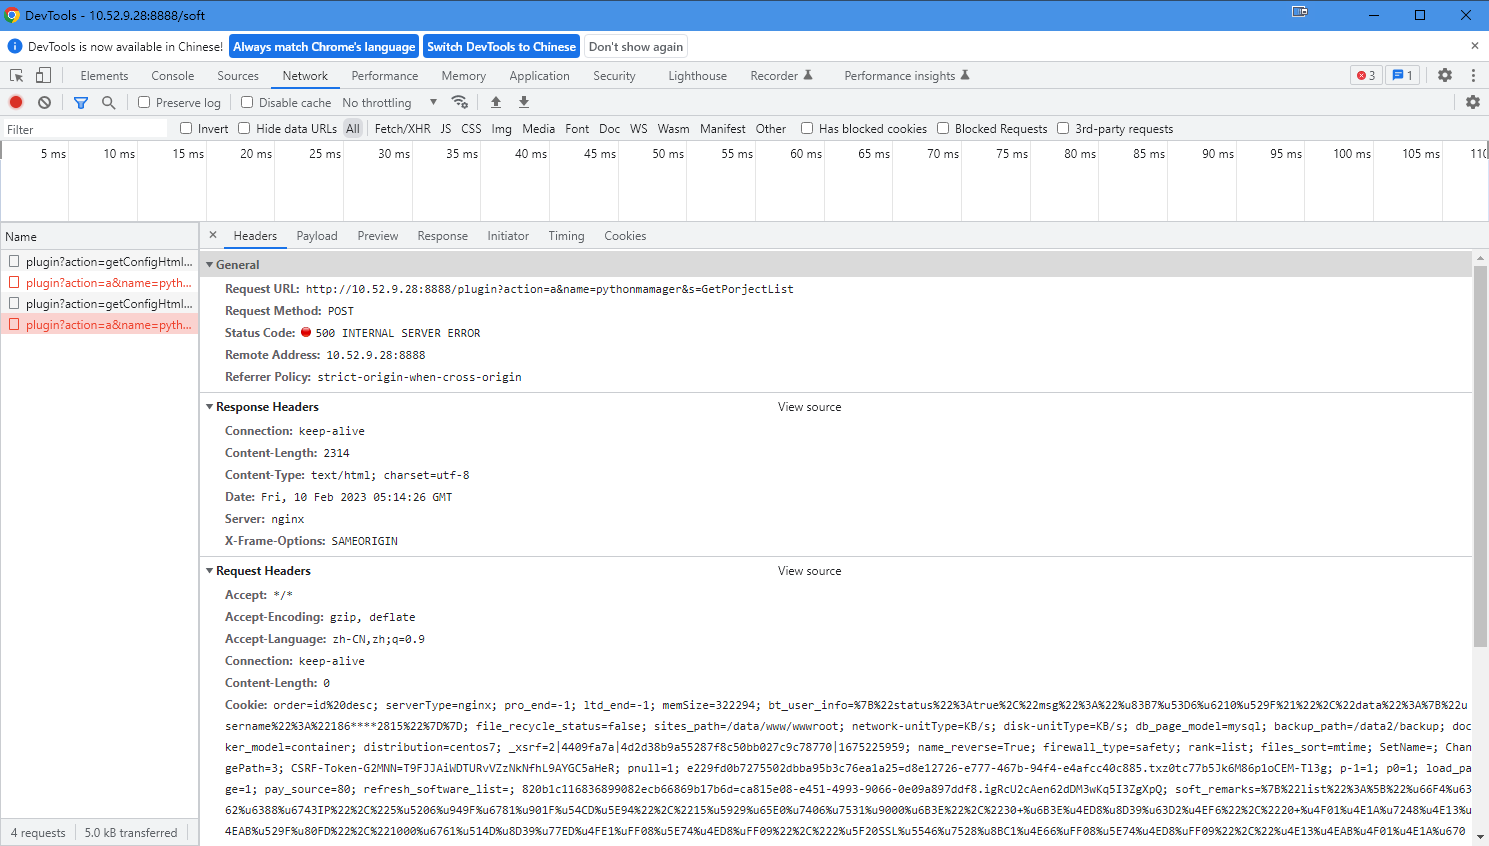Click the headers pane vertical scrollbar
Screen dimensions: 1489x846
(x=1480, y=455)
